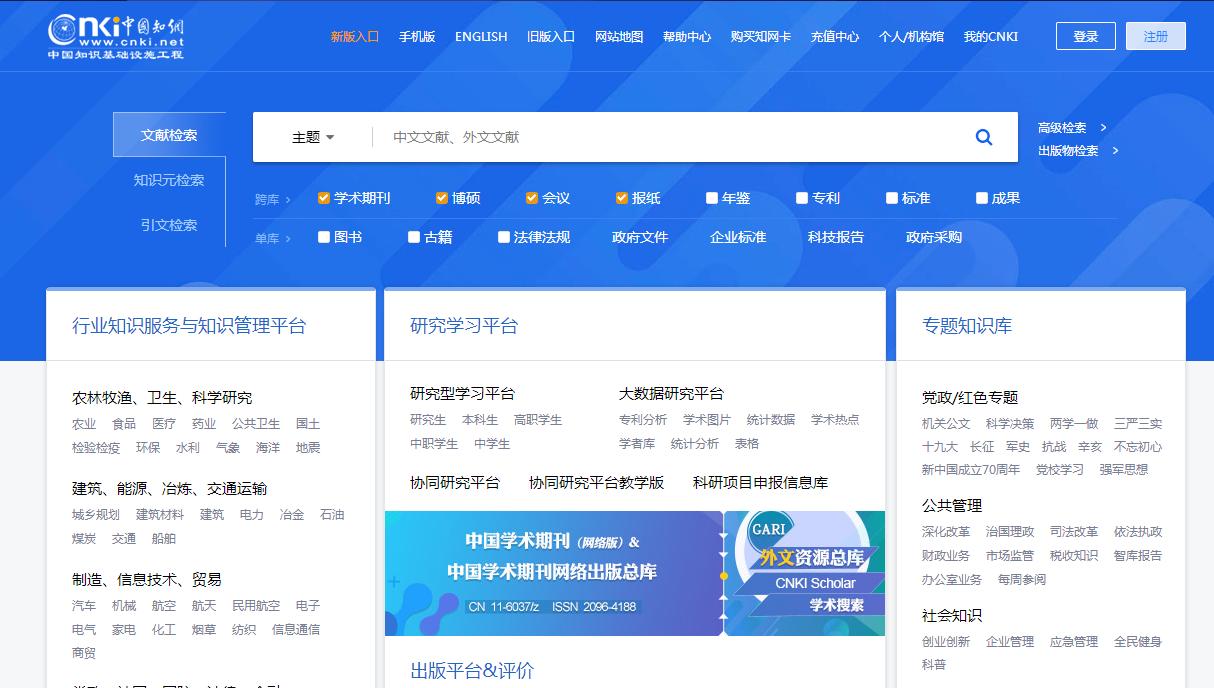
Task: Click the 高级检索 link
Action: point(1062,128)
